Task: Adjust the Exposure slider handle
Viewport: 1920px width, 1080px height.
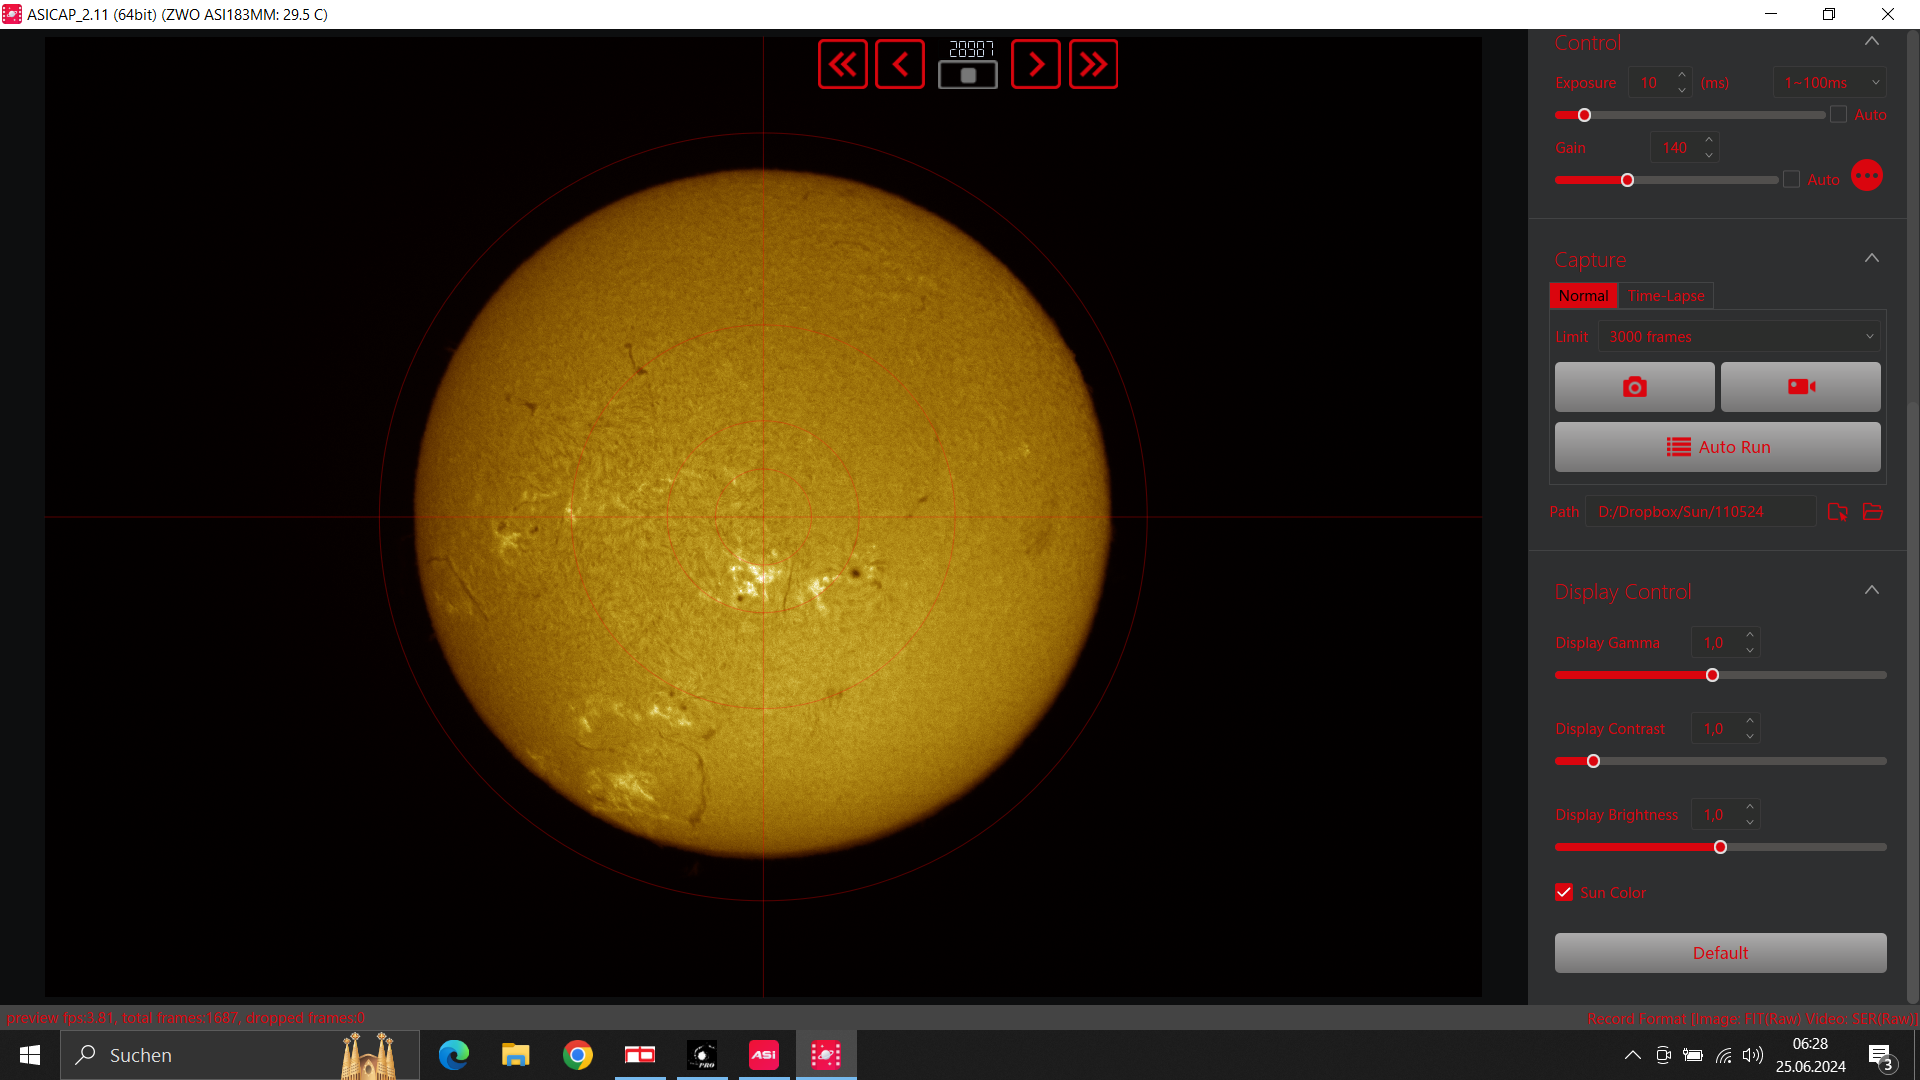Action: [x=1584, y=115]
